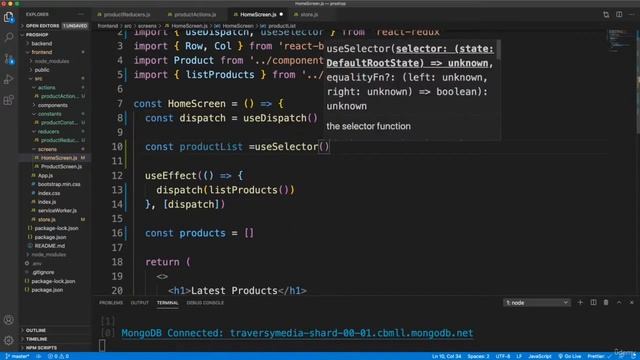Click the Explorer more actions ellipsis

pos(80,14)
